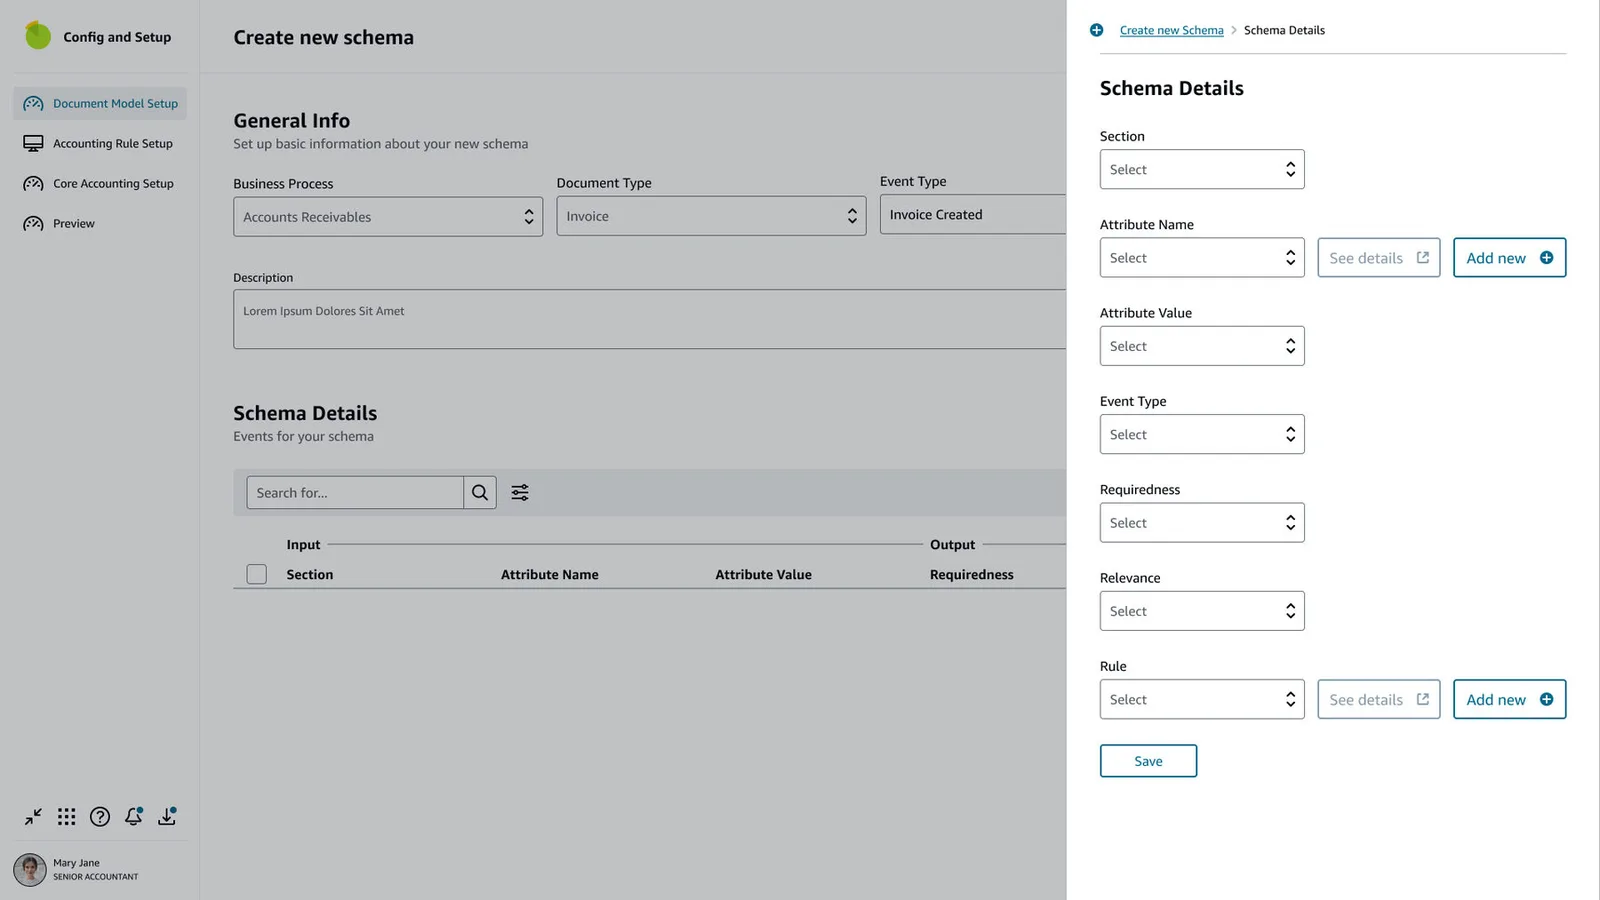Click the Document Model Setup gauge icon
This screenshot has width=1600, height=900.
[x=33, y=104]
